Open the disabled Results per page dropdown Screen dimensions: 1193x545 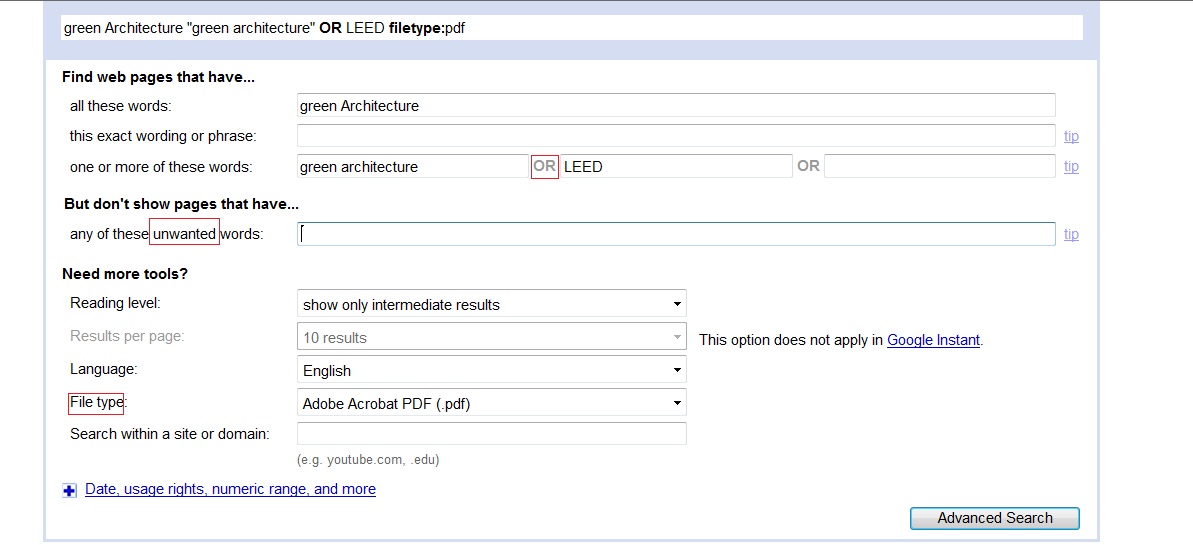(x=492, y=338)
